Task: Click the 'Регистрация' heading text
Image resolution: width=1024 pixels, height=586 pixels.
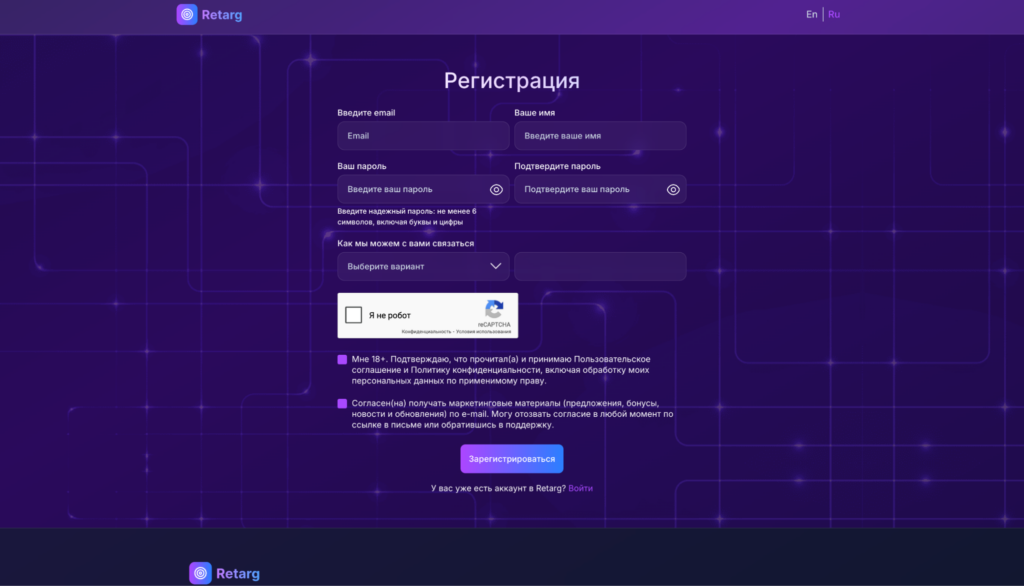Action: pyautogui.click(x=512, y=80)
